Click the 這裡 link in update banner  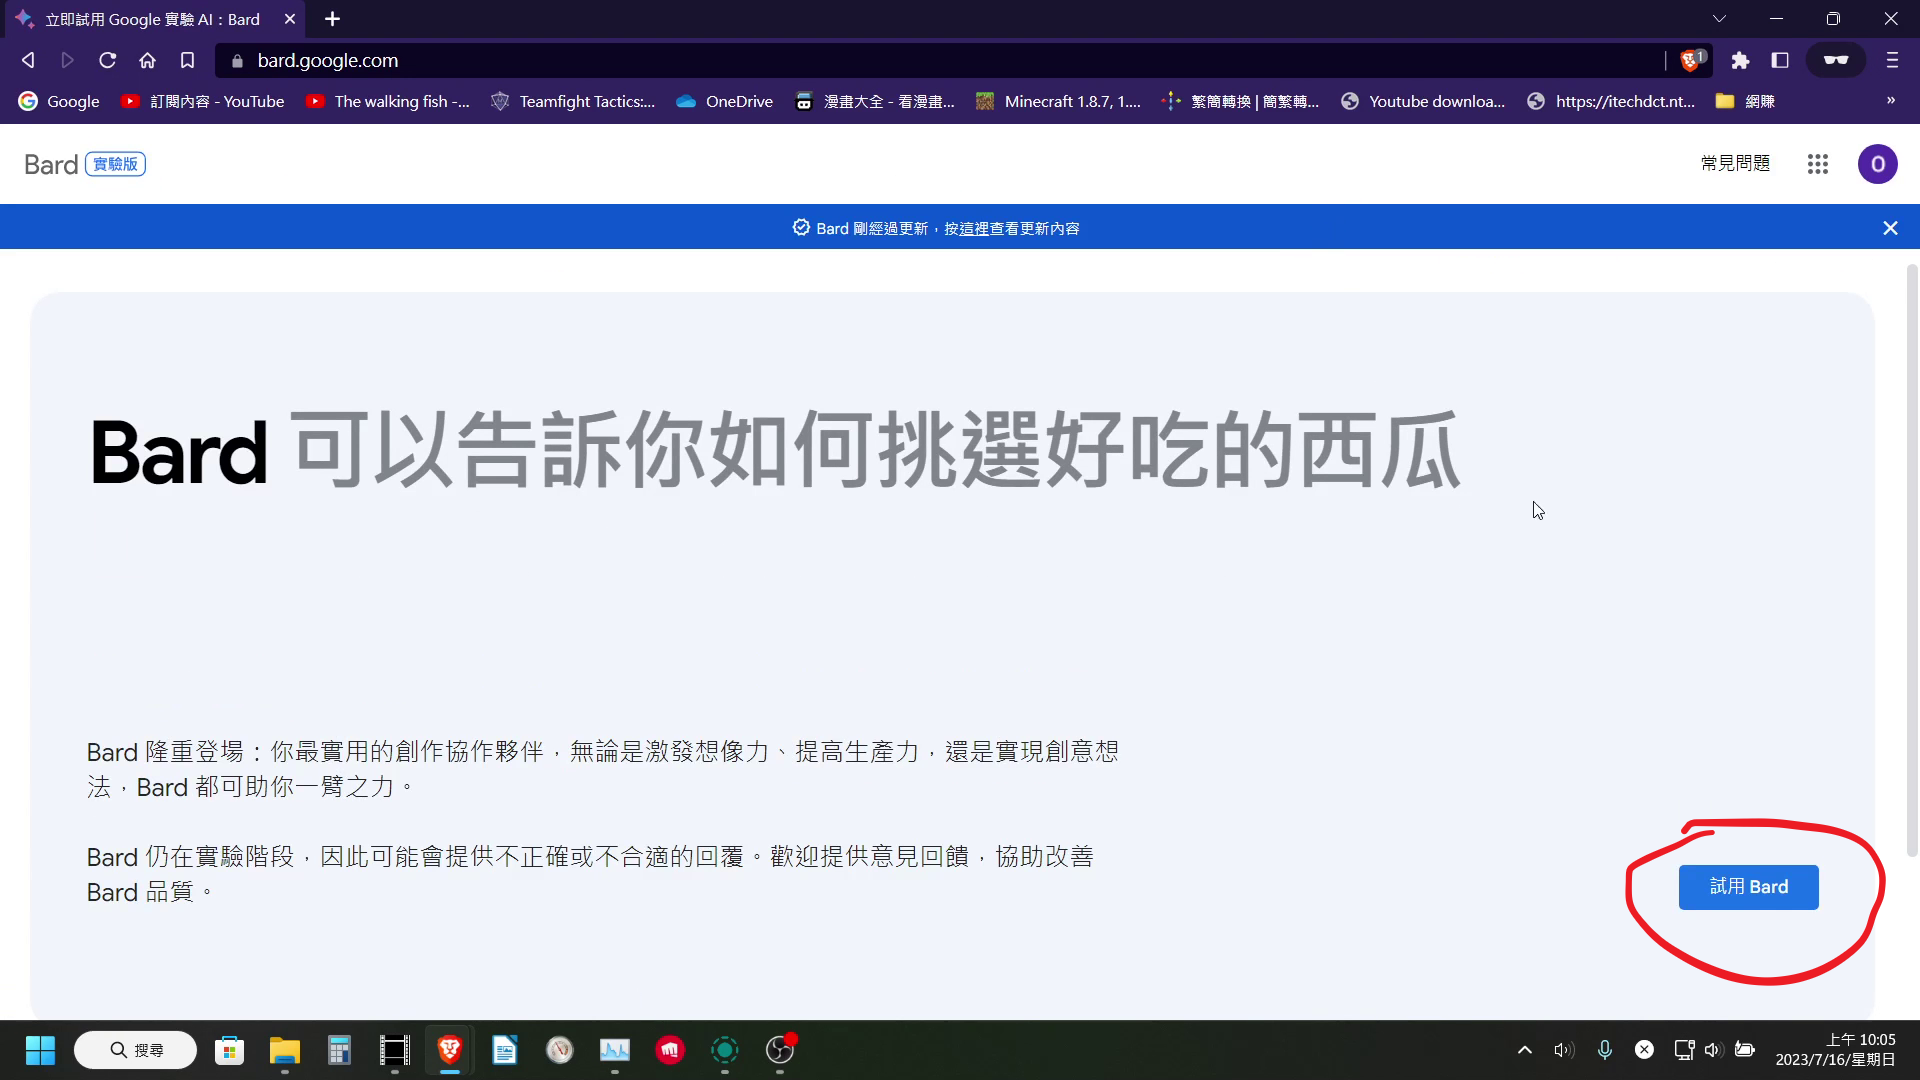[974, 229]
